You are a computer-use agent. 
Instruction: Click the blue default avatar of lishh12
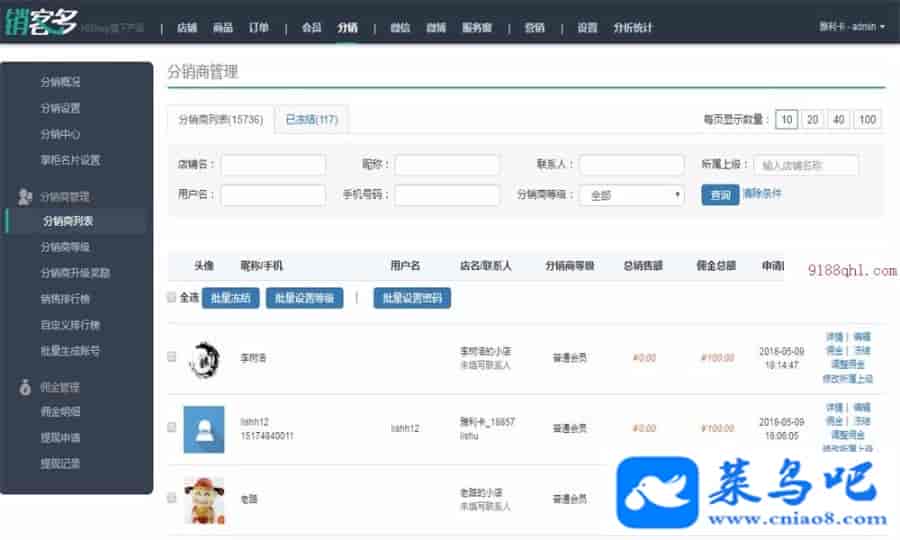[x=204, y=428]
